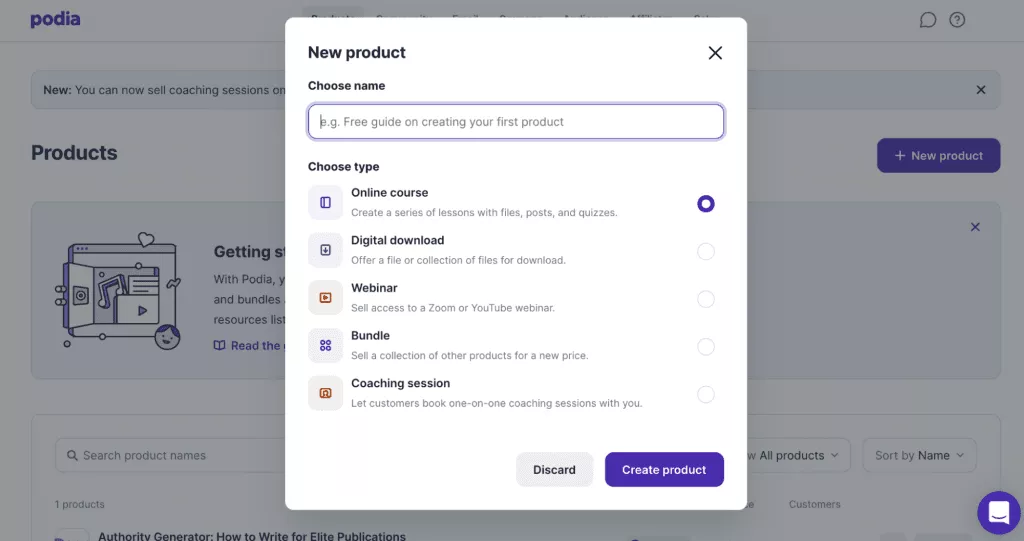This screenshot has width=1024, height=541.
Task: Choose the Webinar radio option
Action: click(705, 299)
